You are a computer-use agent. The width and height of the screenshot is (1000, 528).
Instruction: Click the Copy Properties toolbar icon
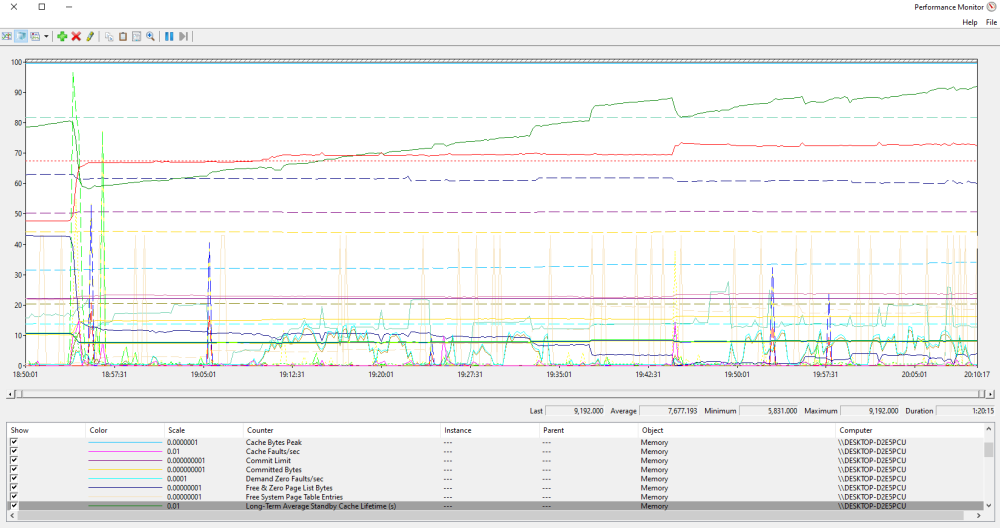coord(109,36)
